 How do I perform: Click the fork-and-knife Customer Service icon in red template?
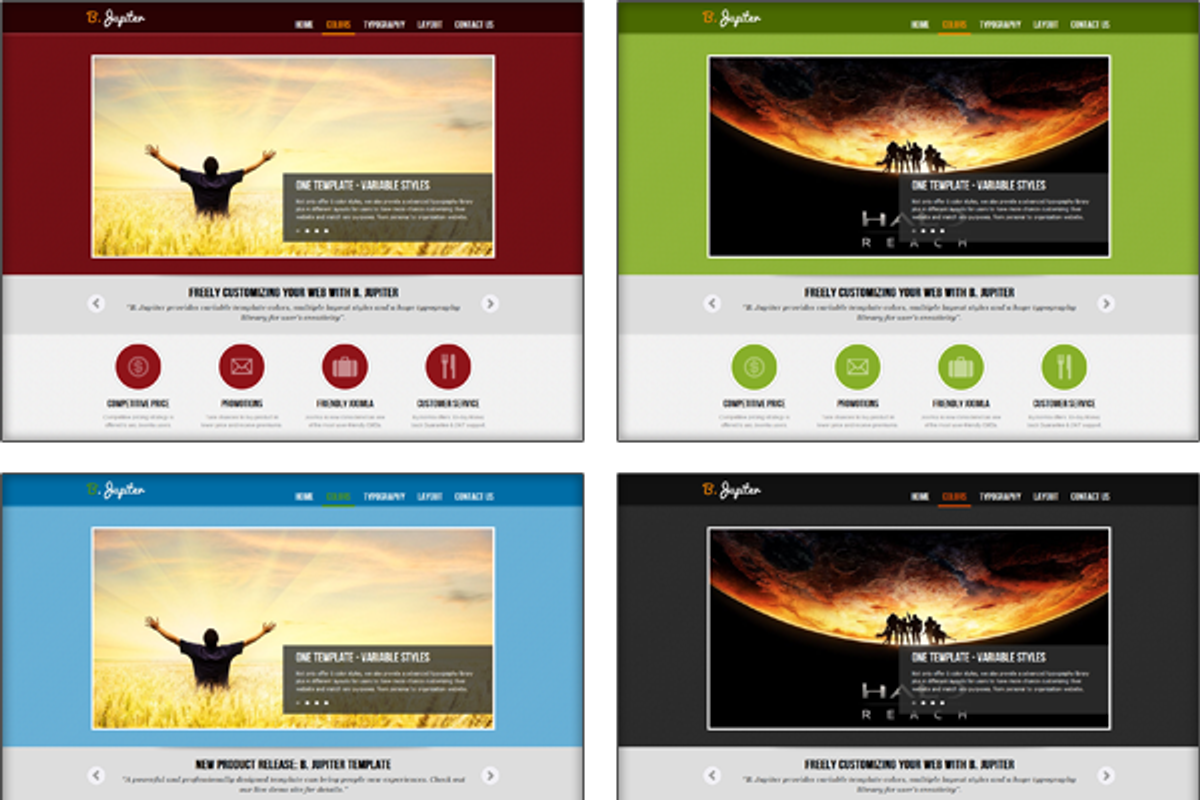(448, 367)
